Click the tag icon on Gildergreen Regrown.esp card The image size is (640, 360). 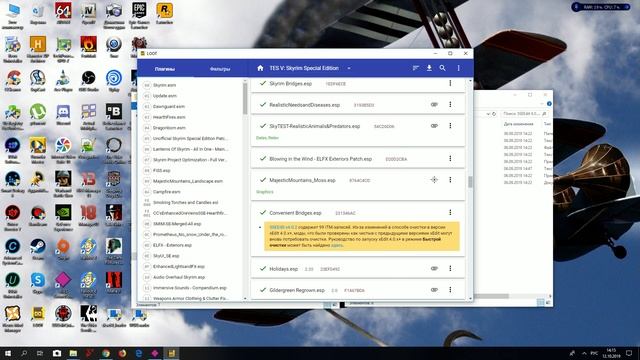tap(434, 290)
